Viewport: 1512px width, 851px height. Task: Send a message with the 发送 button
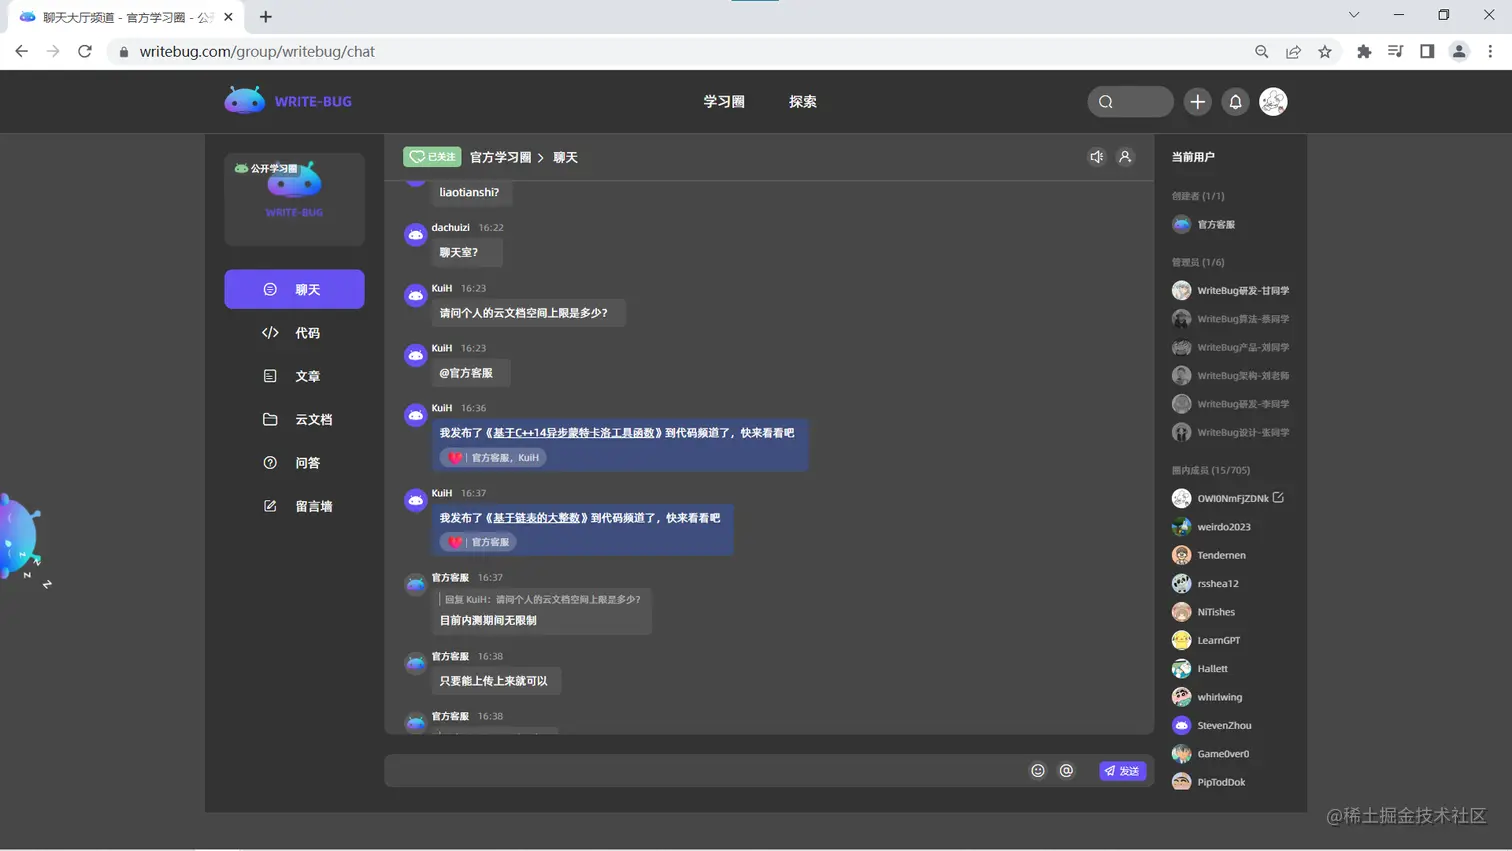point(1120,770)
